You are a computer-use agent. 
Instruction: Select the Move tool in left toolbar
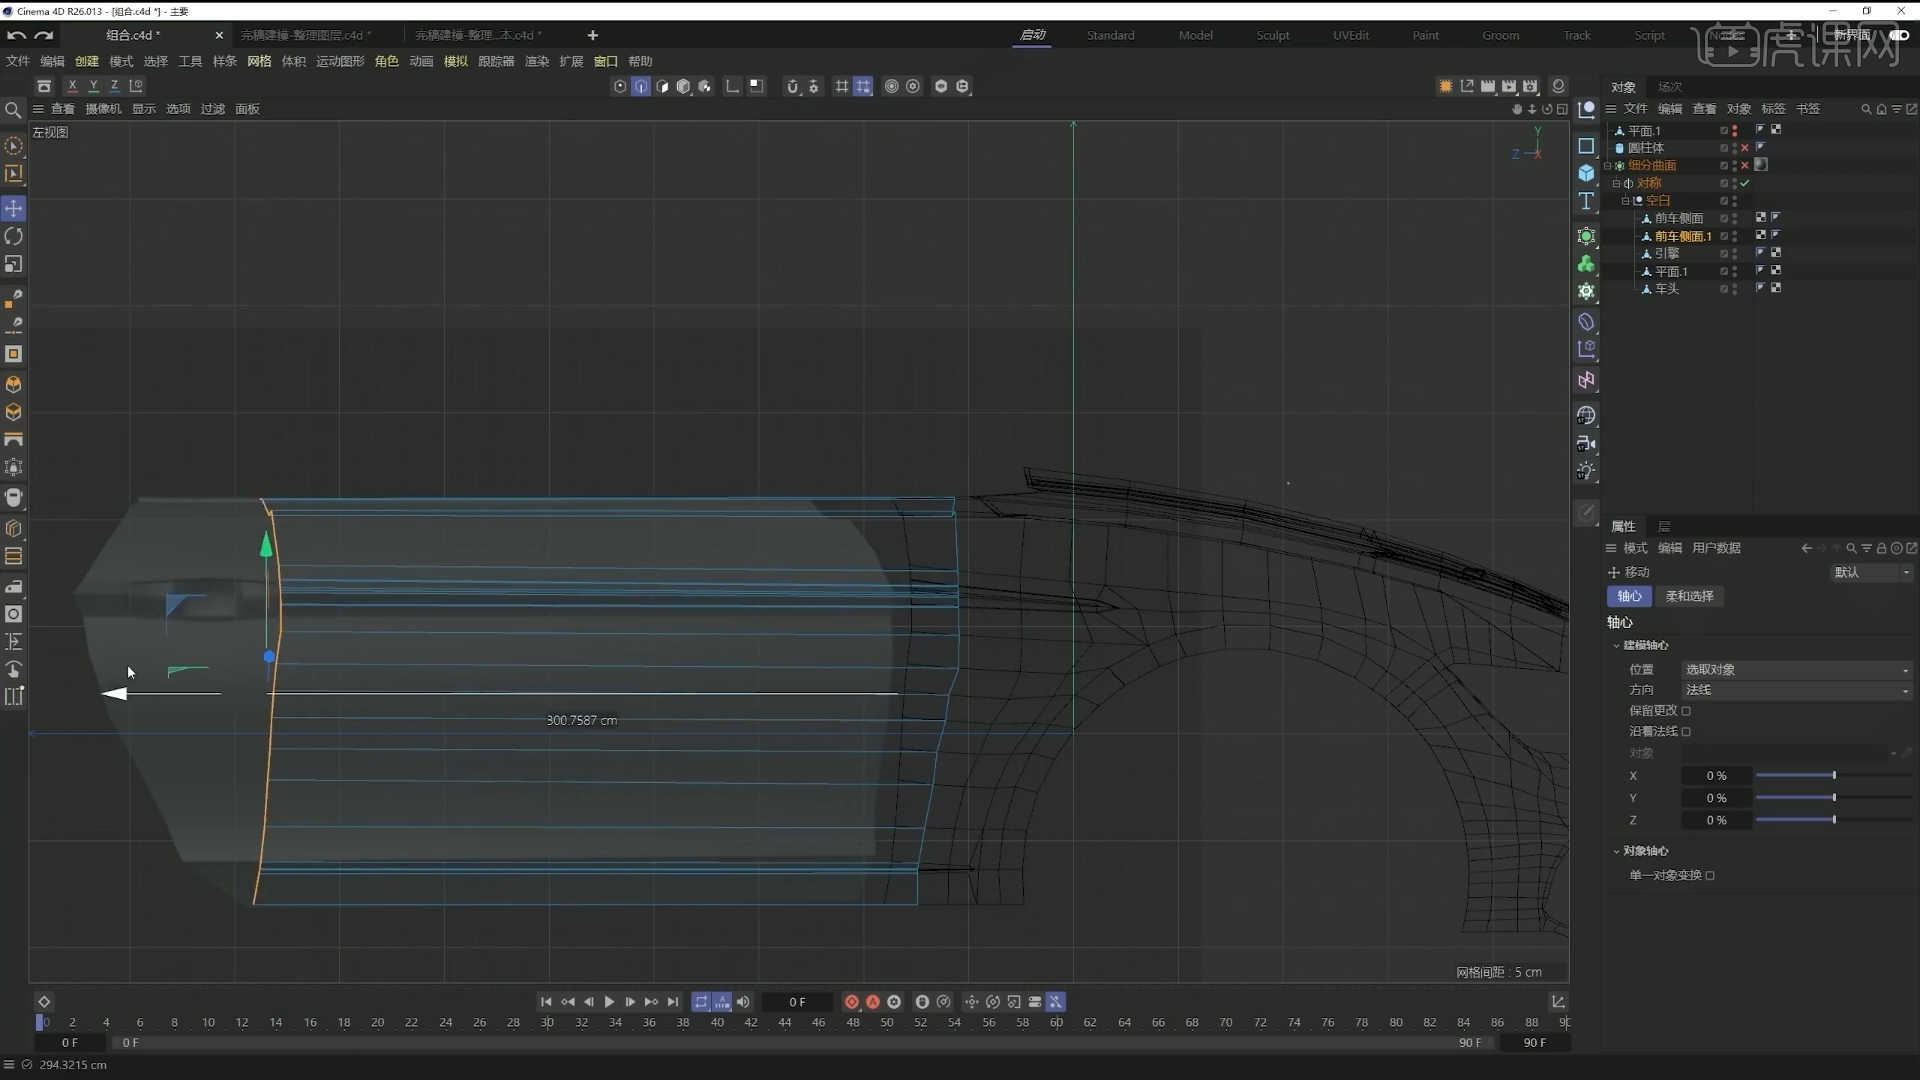[14, 208]
